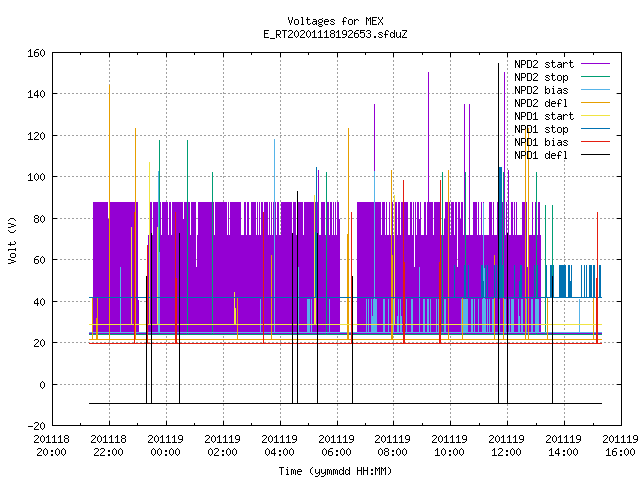Click the y-axis label 'Volt (V)'
The image size is (640, 480).
pos(12,240)
